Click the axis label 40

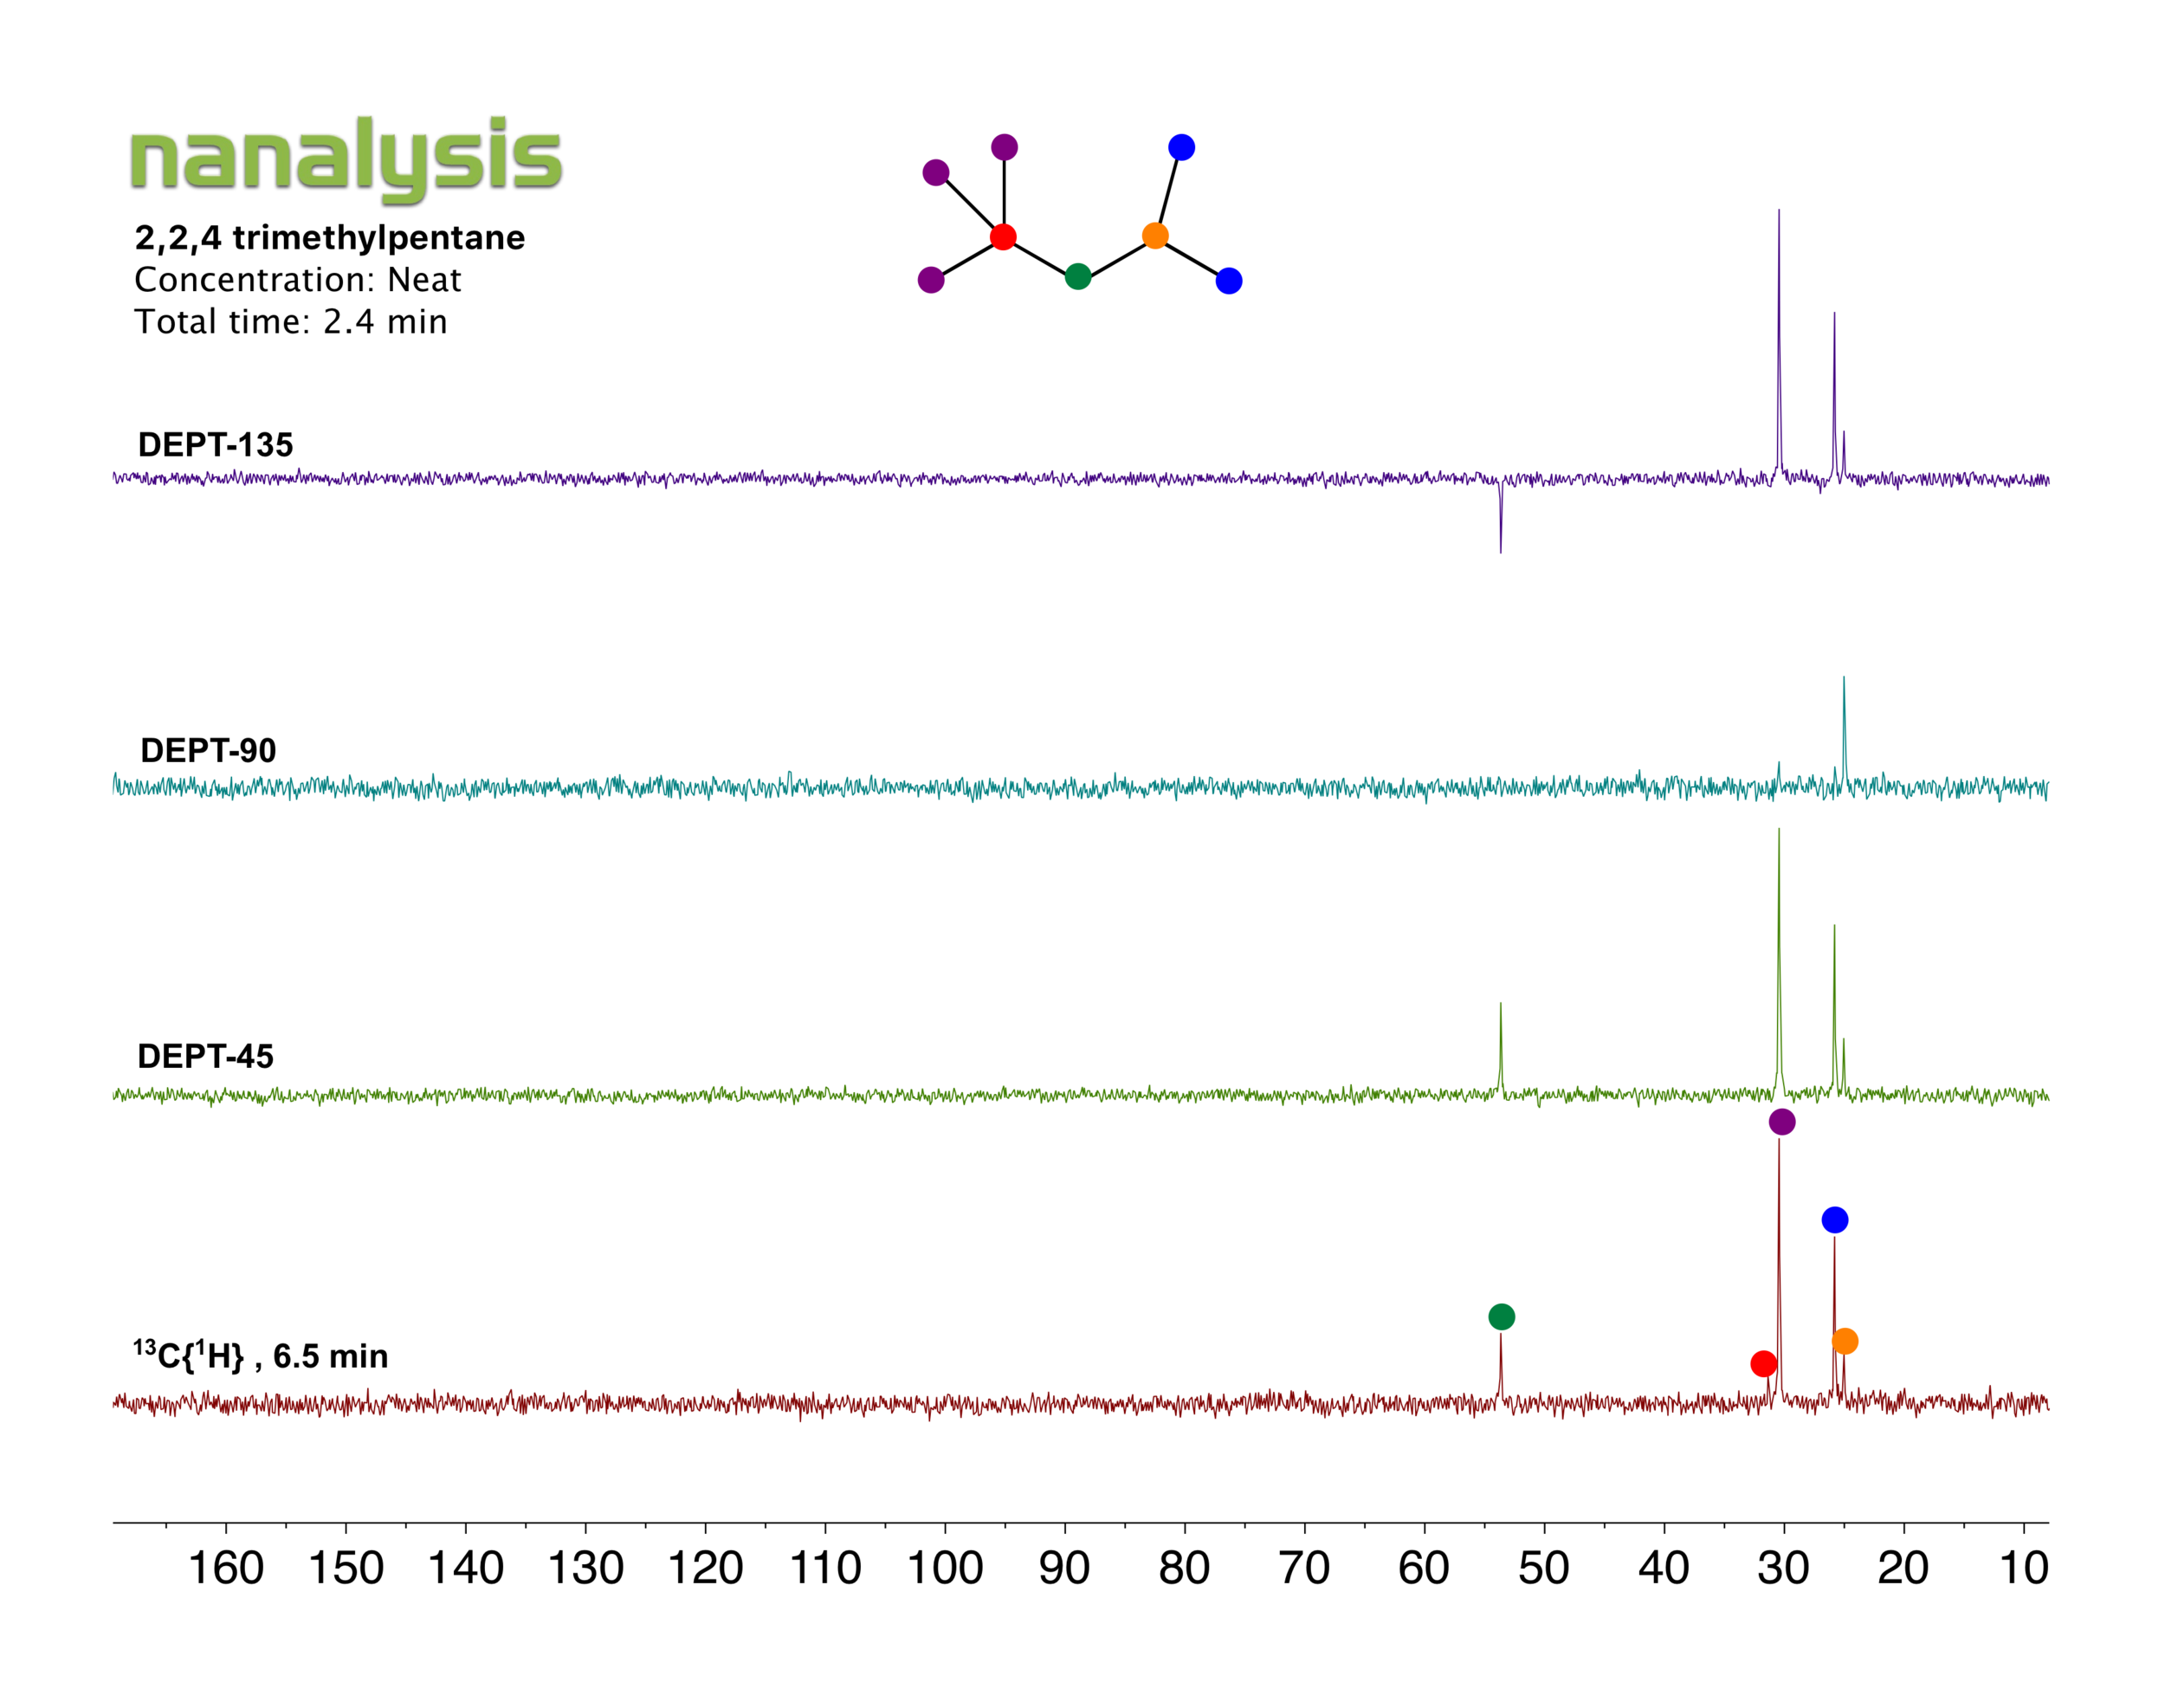click(x=1664, y=1568)
